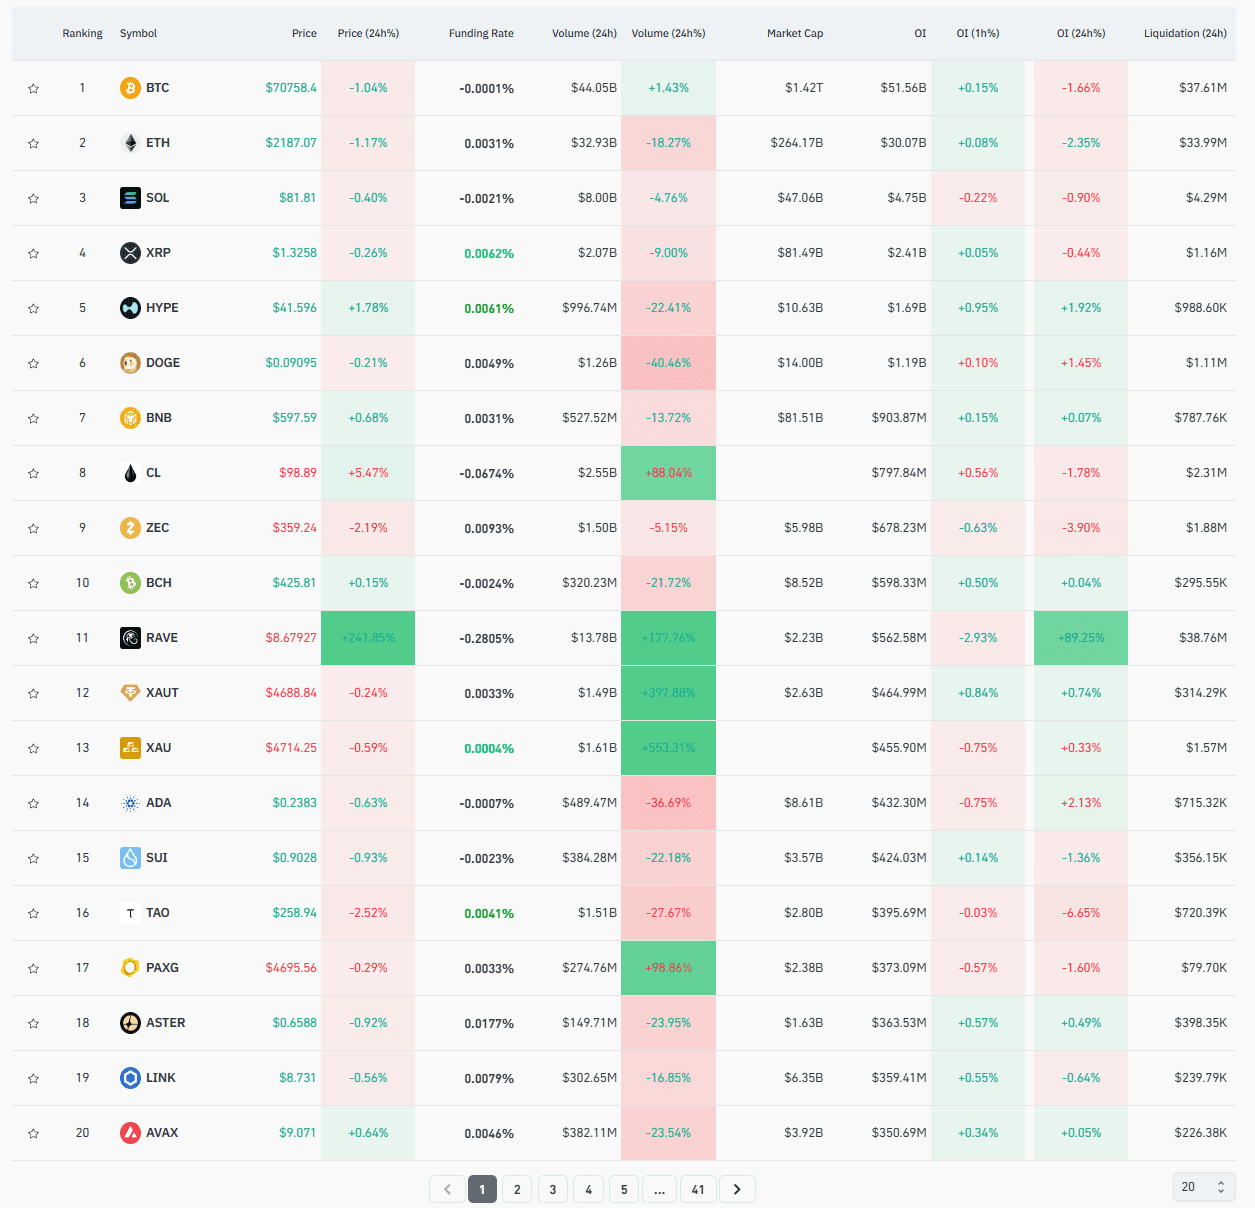The image size is (1255, 1208).
Task: Click the green RAVE price change cell
Action: (x=368, y=638)
